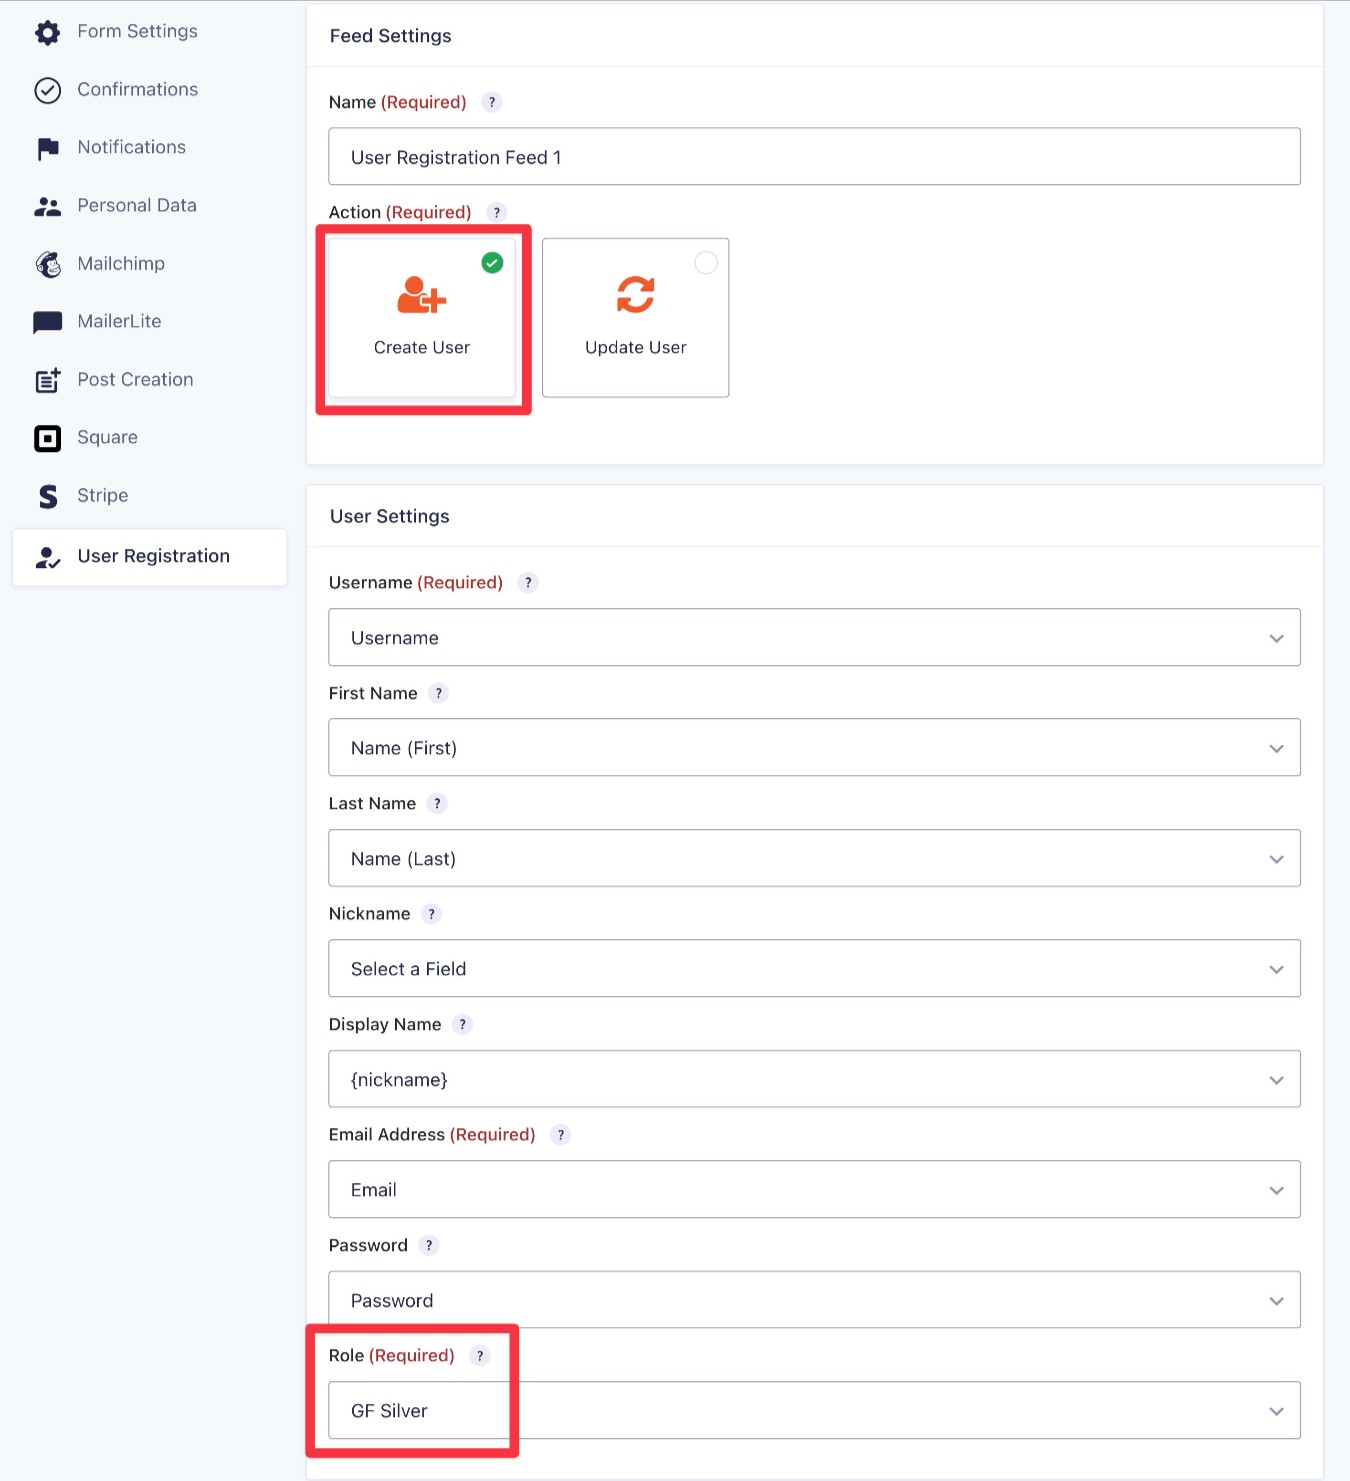Viewport: 1350px width, 1481px height.
Task: Click the help icon beside Role
Action: pyautogui.click(x=481, y=1356)
